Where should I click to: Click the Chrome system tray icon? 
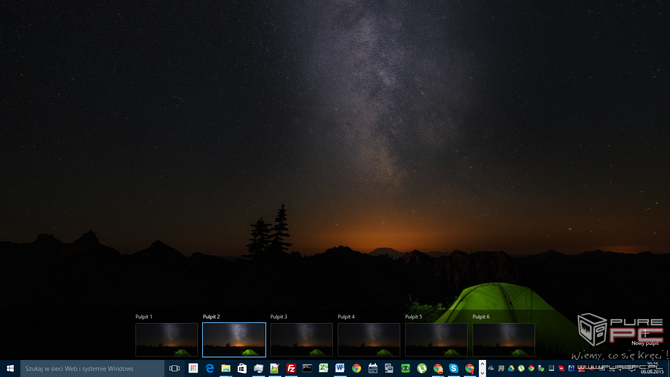coord(531,368)
